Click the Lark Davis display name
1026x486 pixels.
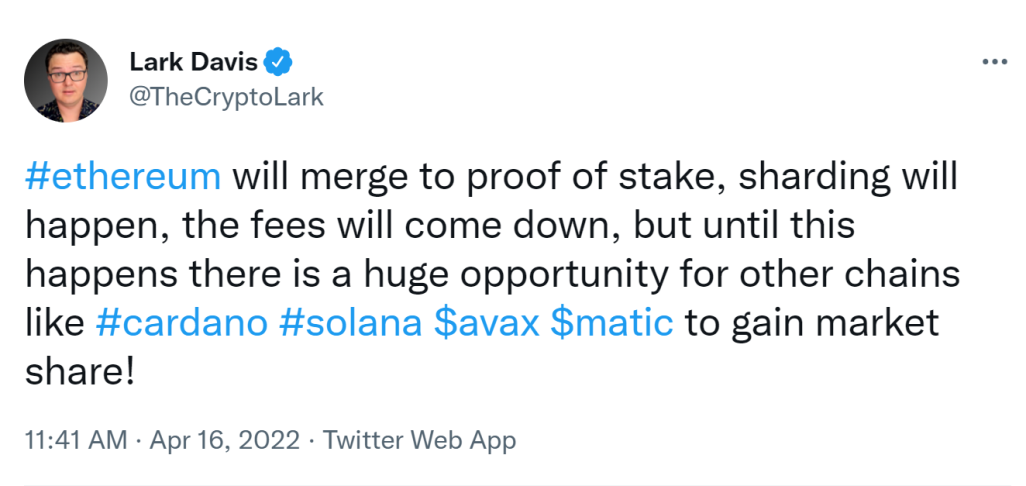[194, 63]
